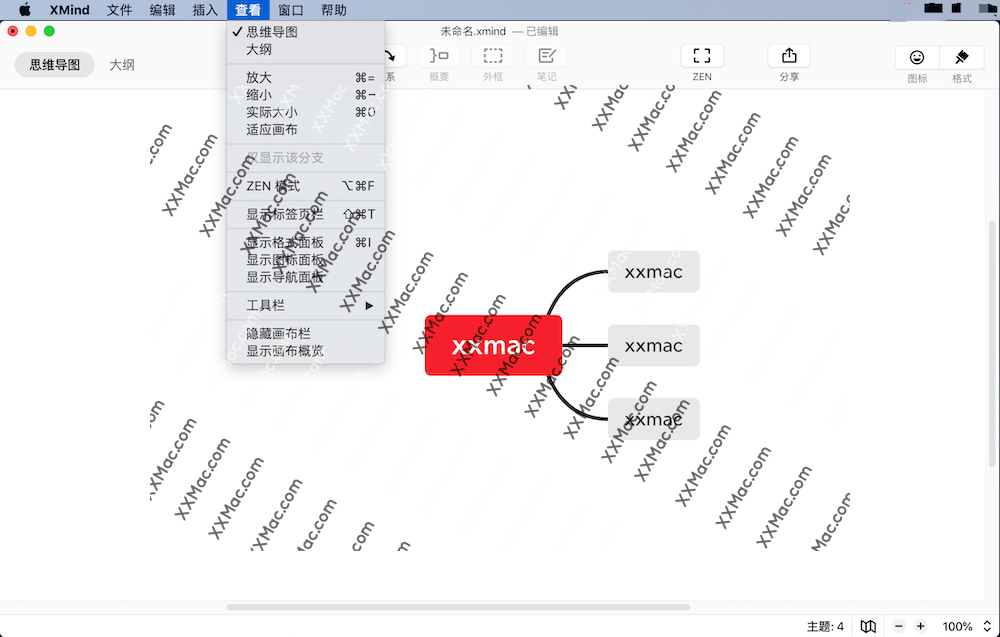Image resolution: width=1000 pixels, height=637 pixels.
Task: Zoom out with the minus icon
Action: [x=899, y=626]
